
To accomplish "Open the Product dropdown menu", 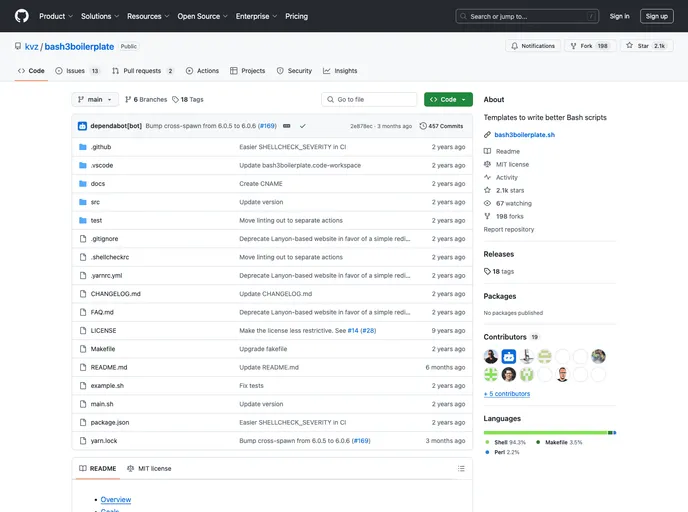I will 56,16.
